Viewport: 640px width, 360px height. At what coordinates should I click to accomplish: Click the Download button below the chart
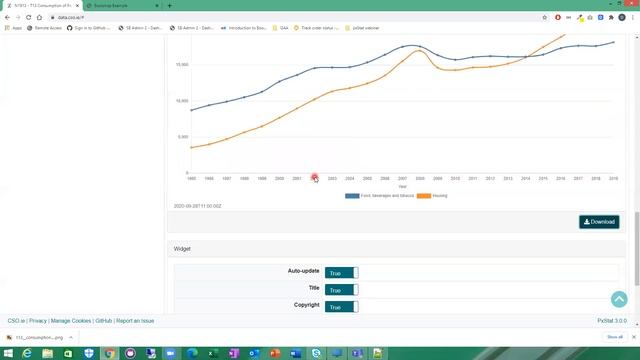coord(599,222)
